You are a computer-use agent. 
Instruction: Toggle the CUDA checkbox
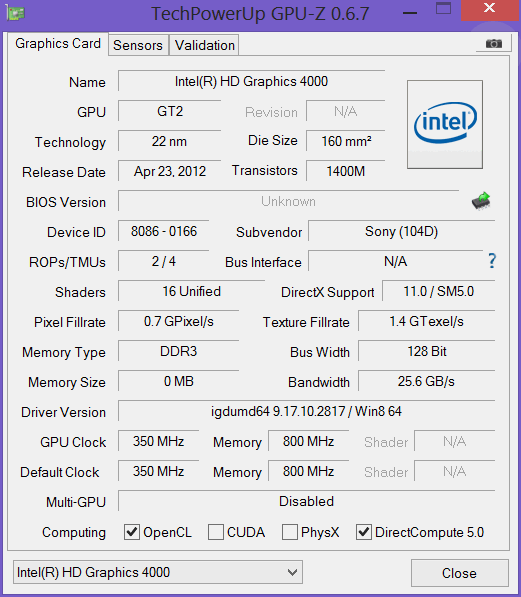(x=216, y=532)
